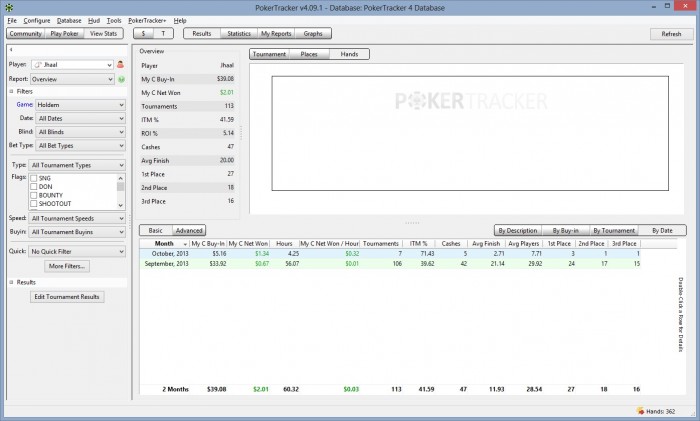The height and width of the screenshot is (421, 700).
Task: Open the Tools menu
Action: coord(114,21)
